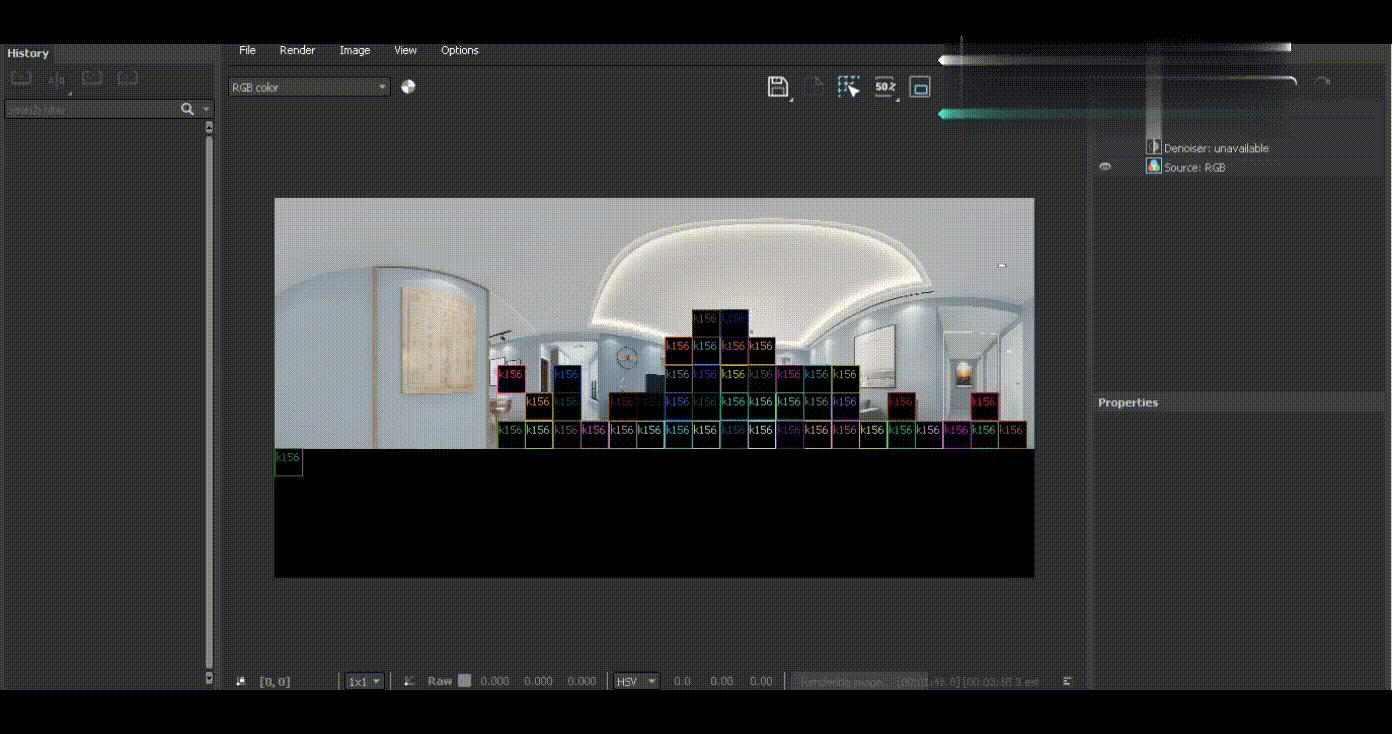The image size is (1392, 734).
Task: Click the Save image icon
Action: (x=777, y=87)
